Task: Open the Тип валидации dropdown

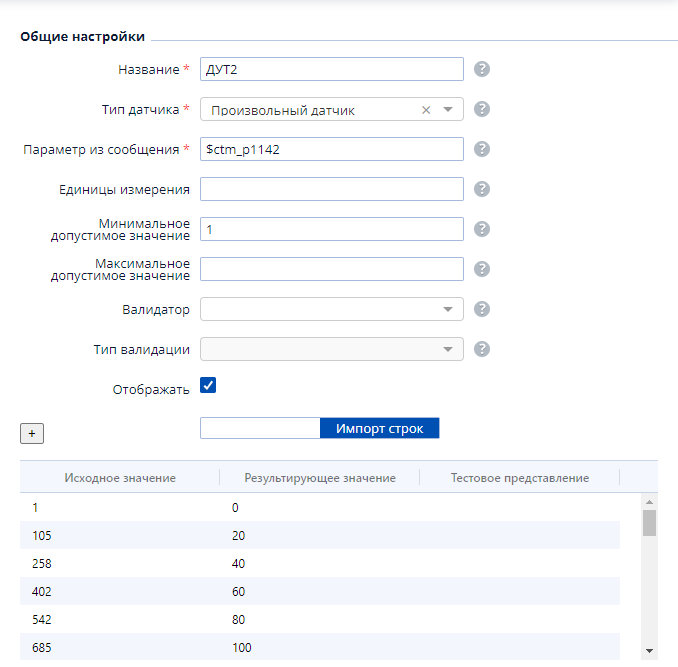Action: pos(332,349)
